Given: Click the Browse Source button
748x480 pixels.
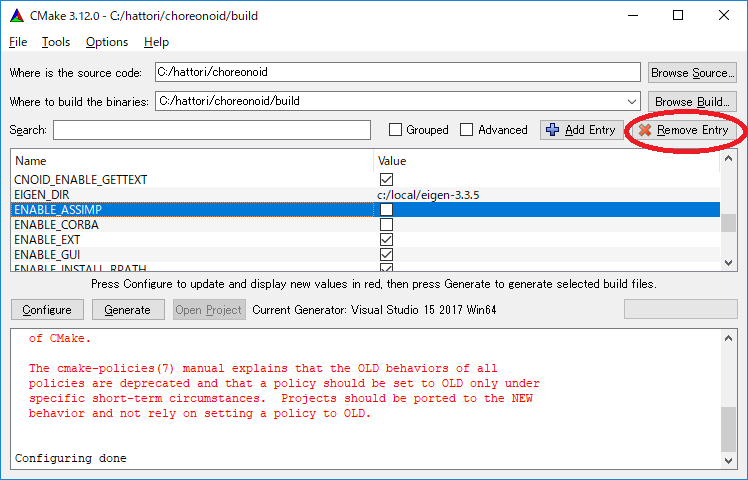Looking at the screenshot, I should tap(692, 73).
